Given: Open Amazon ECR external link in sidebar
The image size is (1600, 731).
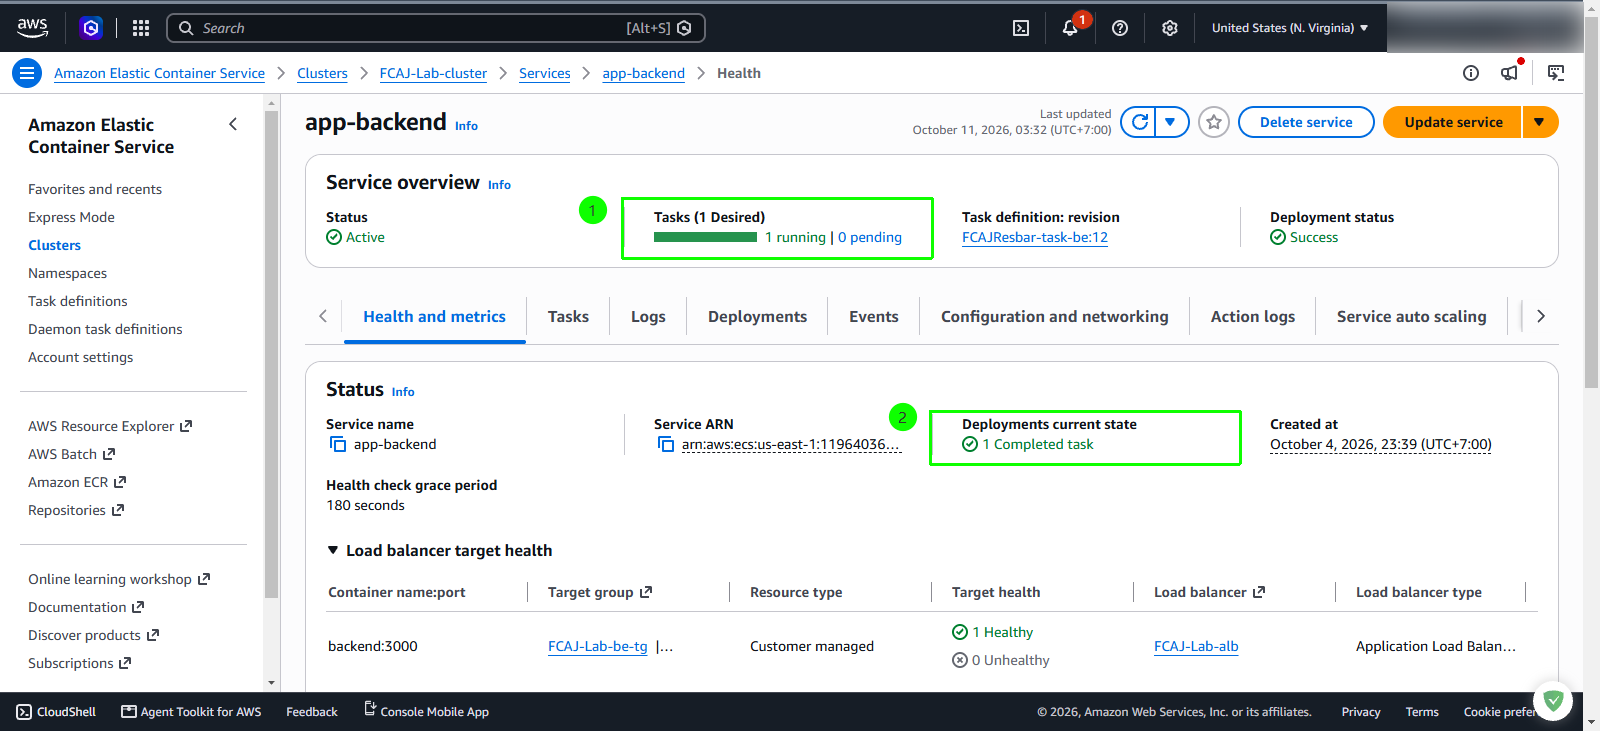Looking at the screenshot, I should [x=77, y=482].
